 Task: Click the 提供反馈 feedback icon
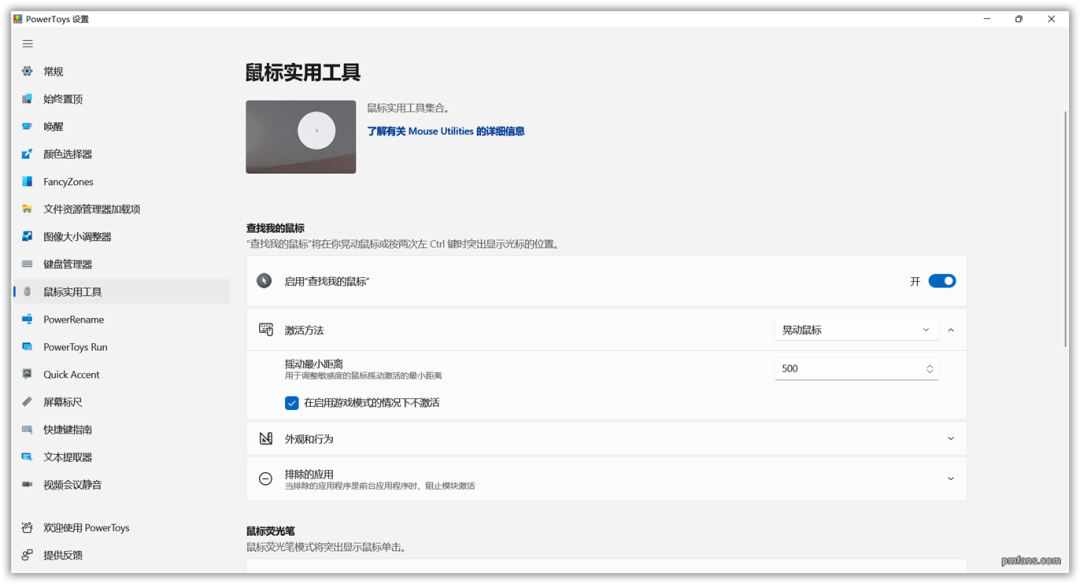pos(27,555)
